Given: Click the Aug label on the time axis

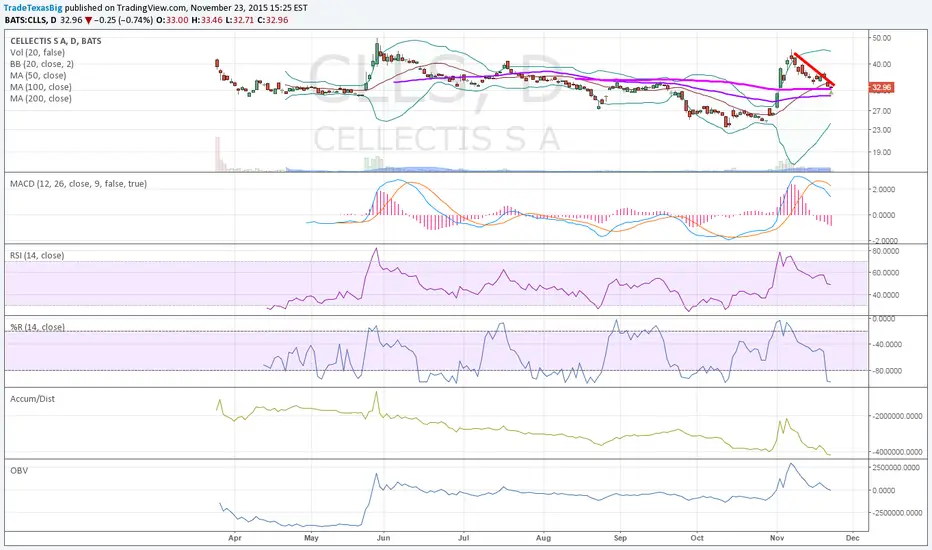Looking at the screenshot, I should [543, 538].
